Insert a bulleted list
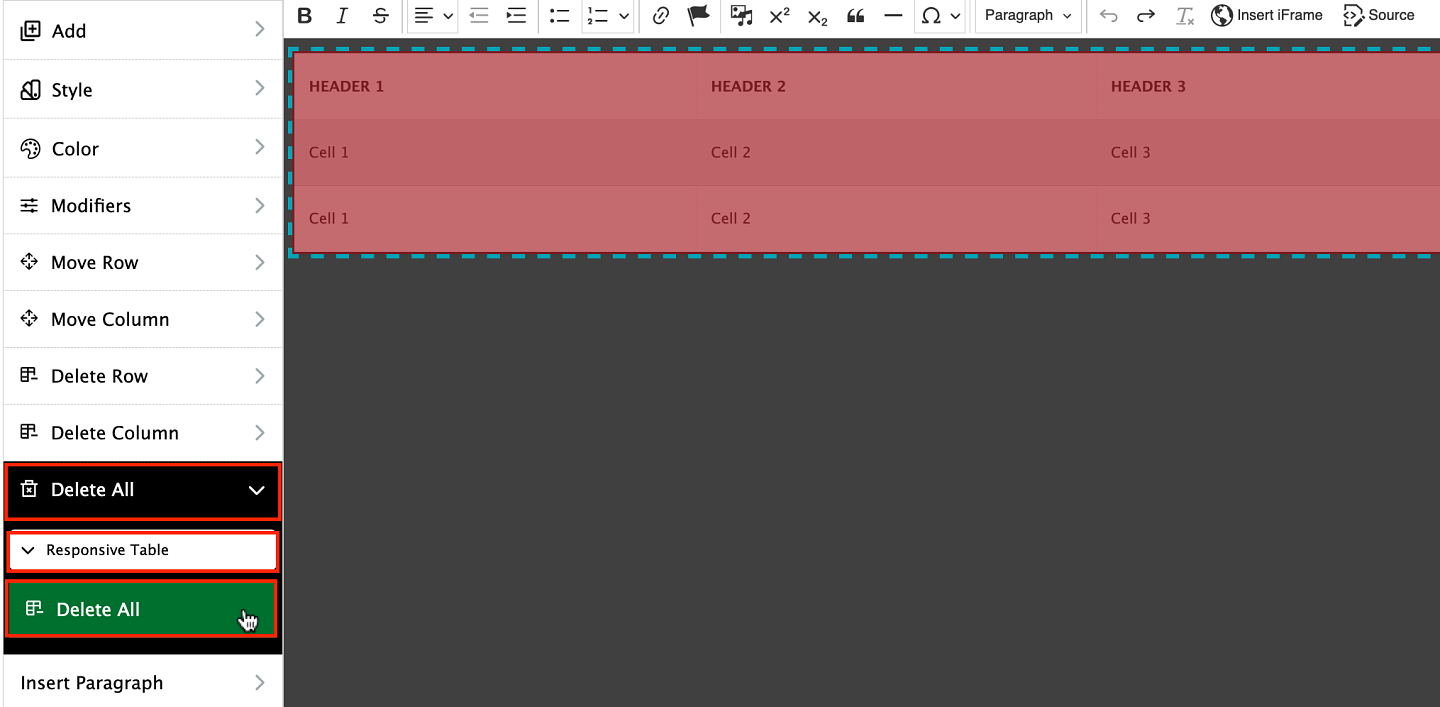The height and width of the screenshot is (707, 1440). point(559,16)
